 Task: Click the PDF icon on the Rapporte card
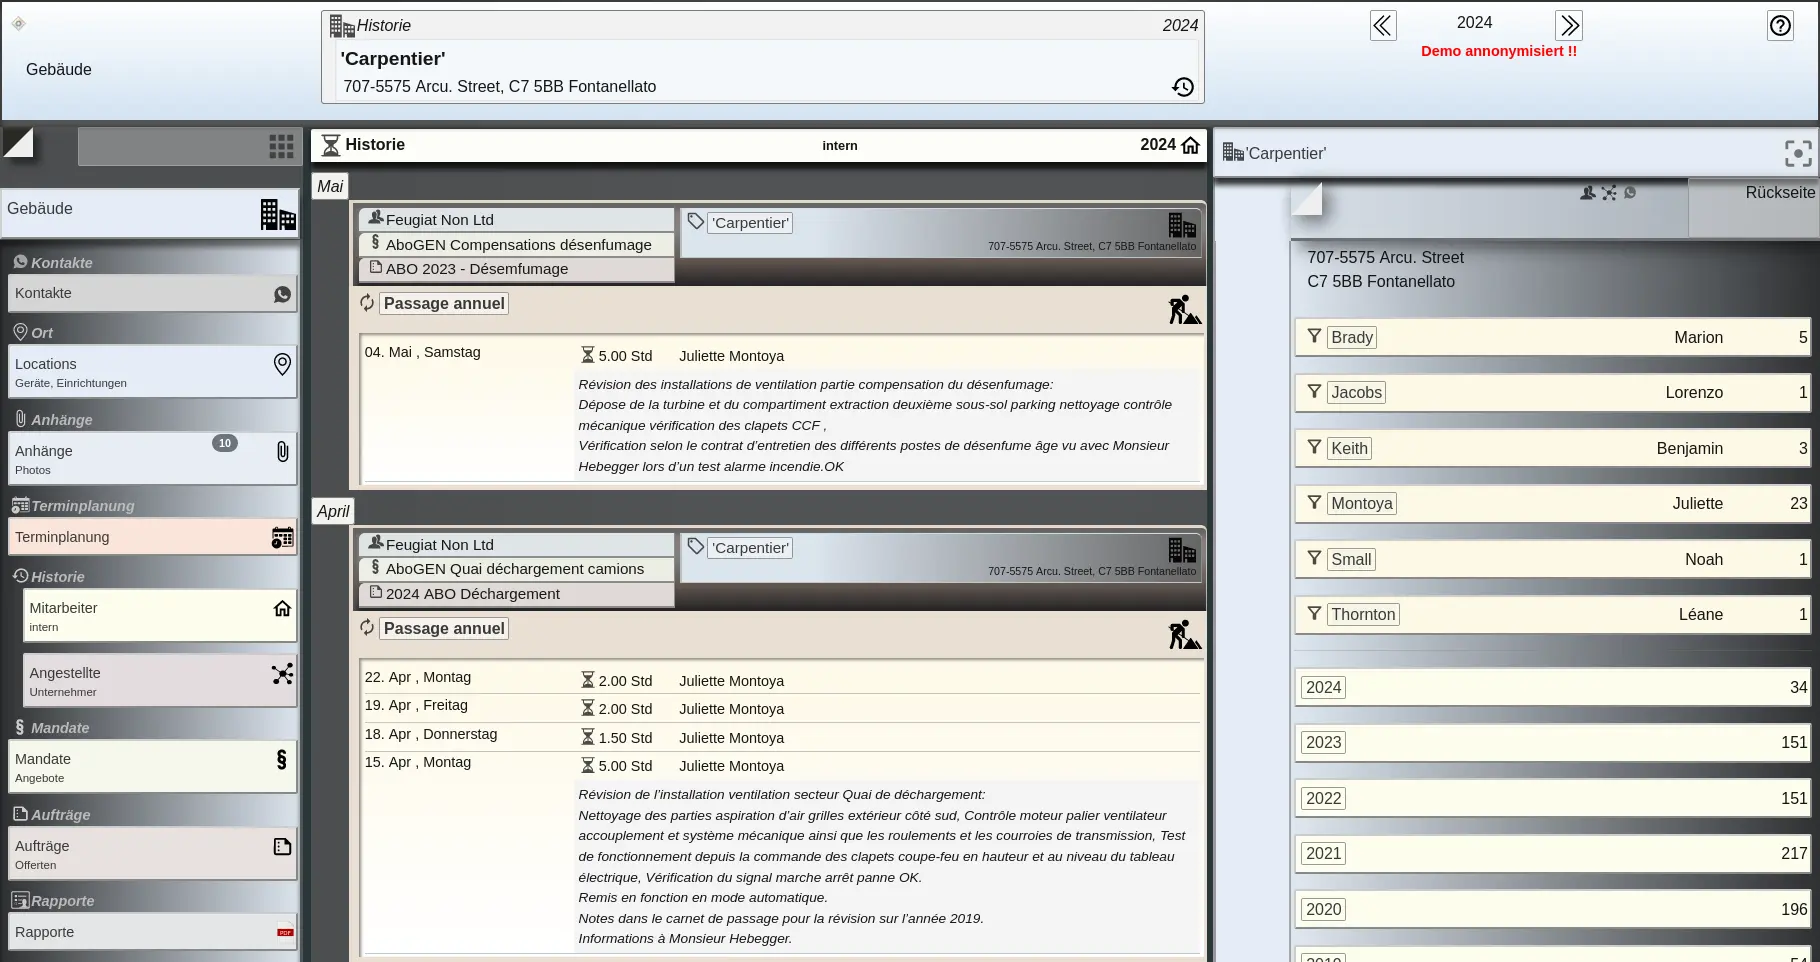coord(285,932)
